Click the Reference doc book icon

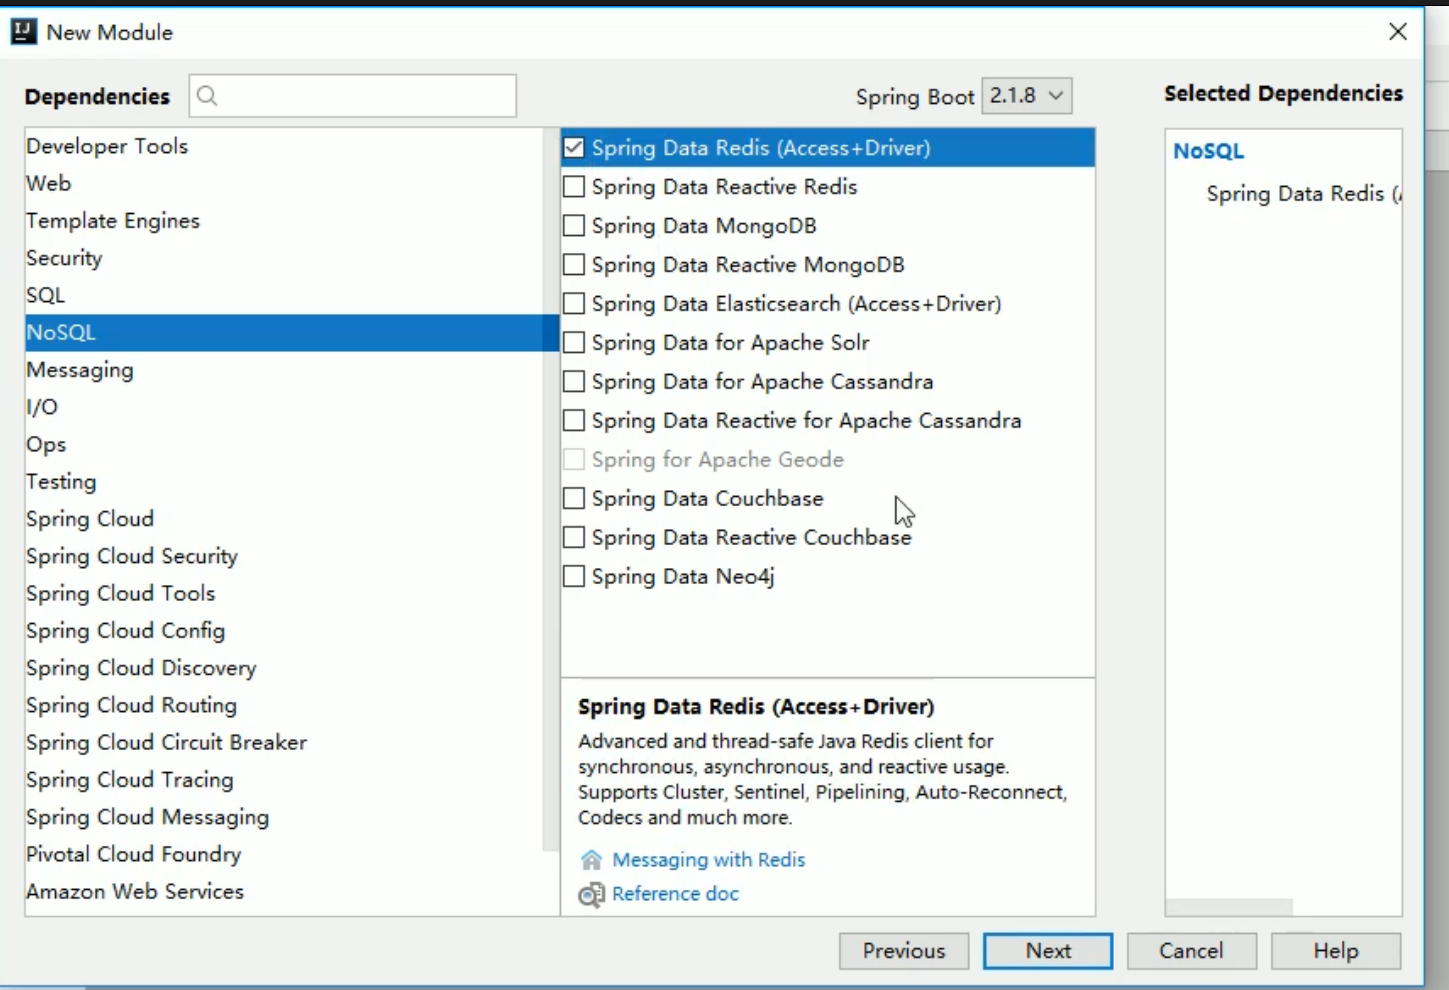tap(591, 894)
